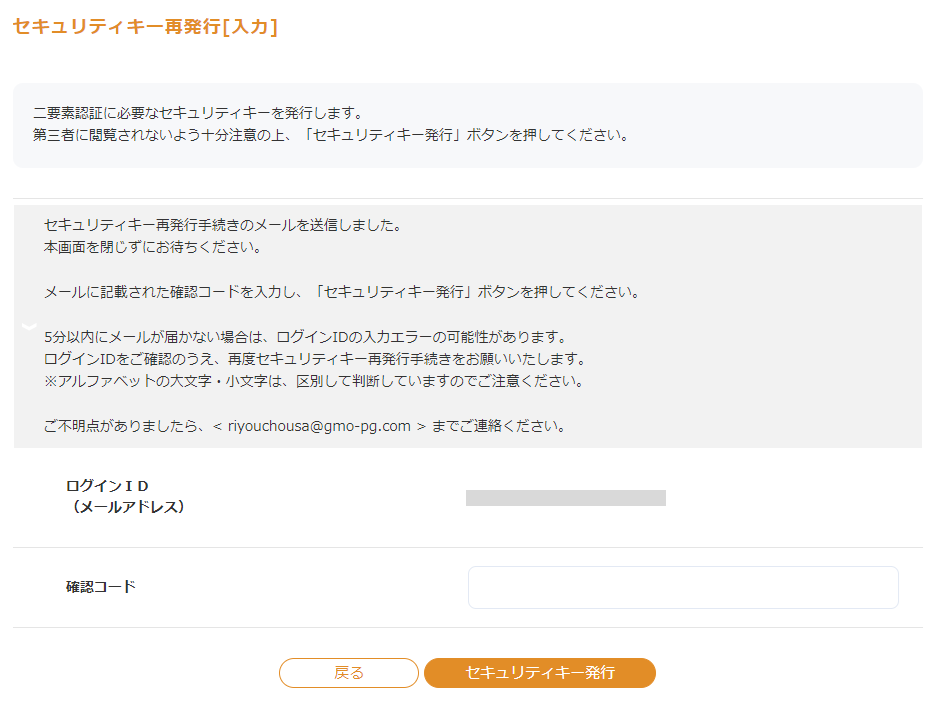Click the メールに記載された確認コード instruction line
This screenshot has width=926, height=711.
342,292
